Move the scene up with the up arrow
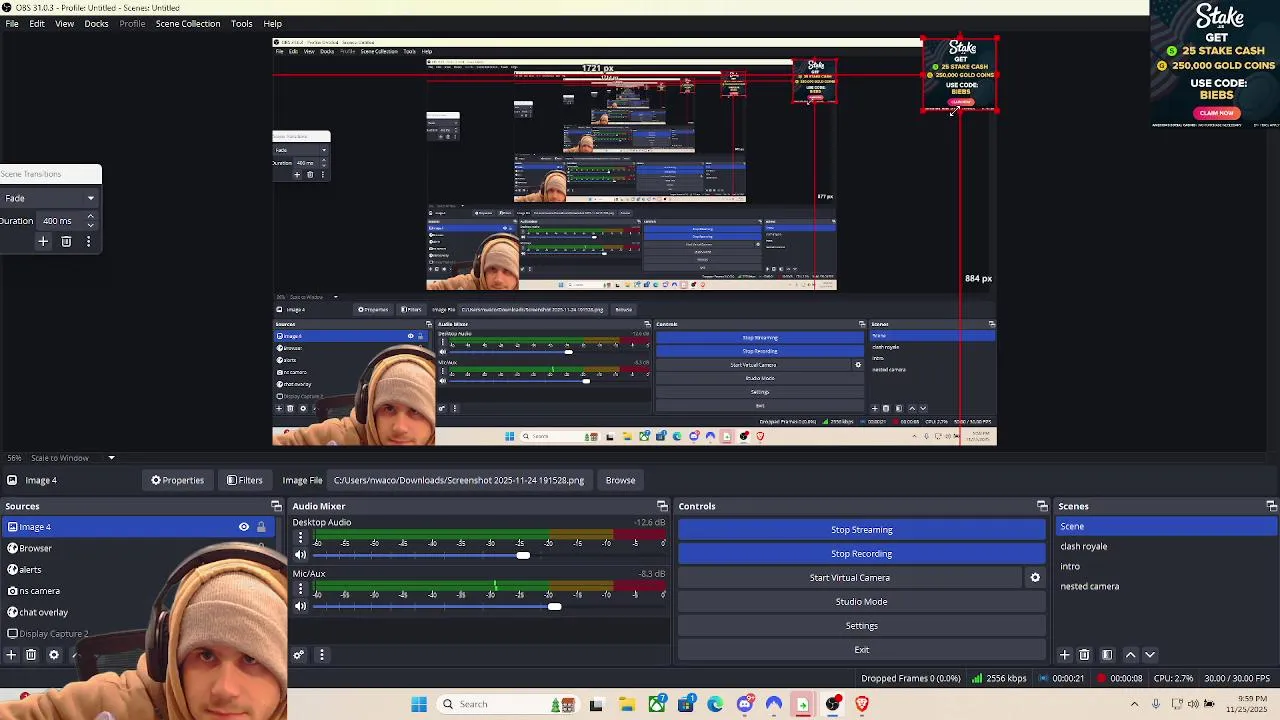Image resolution: width=1280 pixels, height=720 pixels. click(x=1131, y=655)
